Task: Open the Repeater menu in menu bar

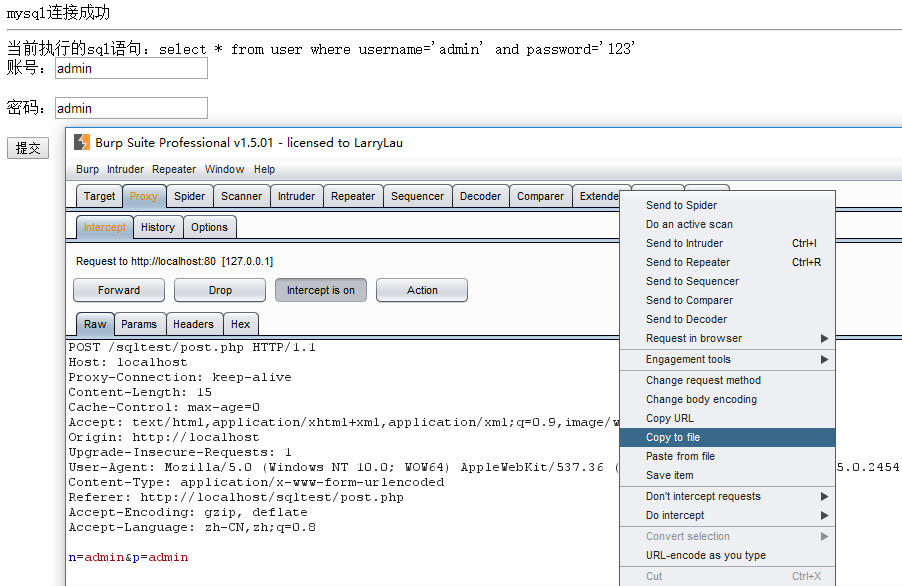Action: click(x=174, y=169)
